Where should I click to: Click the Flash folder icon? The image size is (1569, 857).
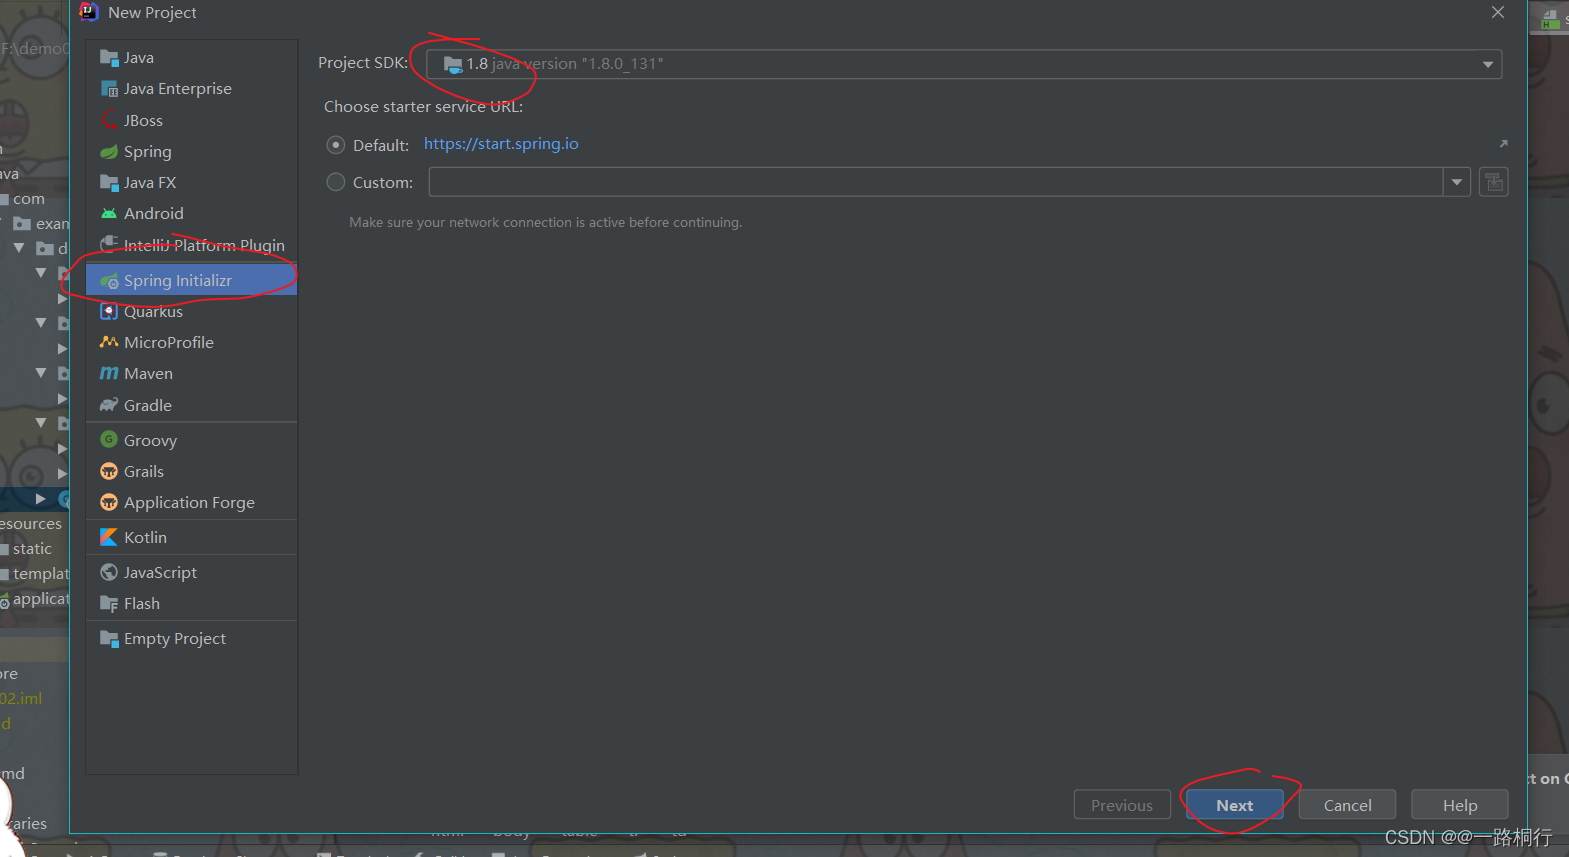click(x=109, y=604)
